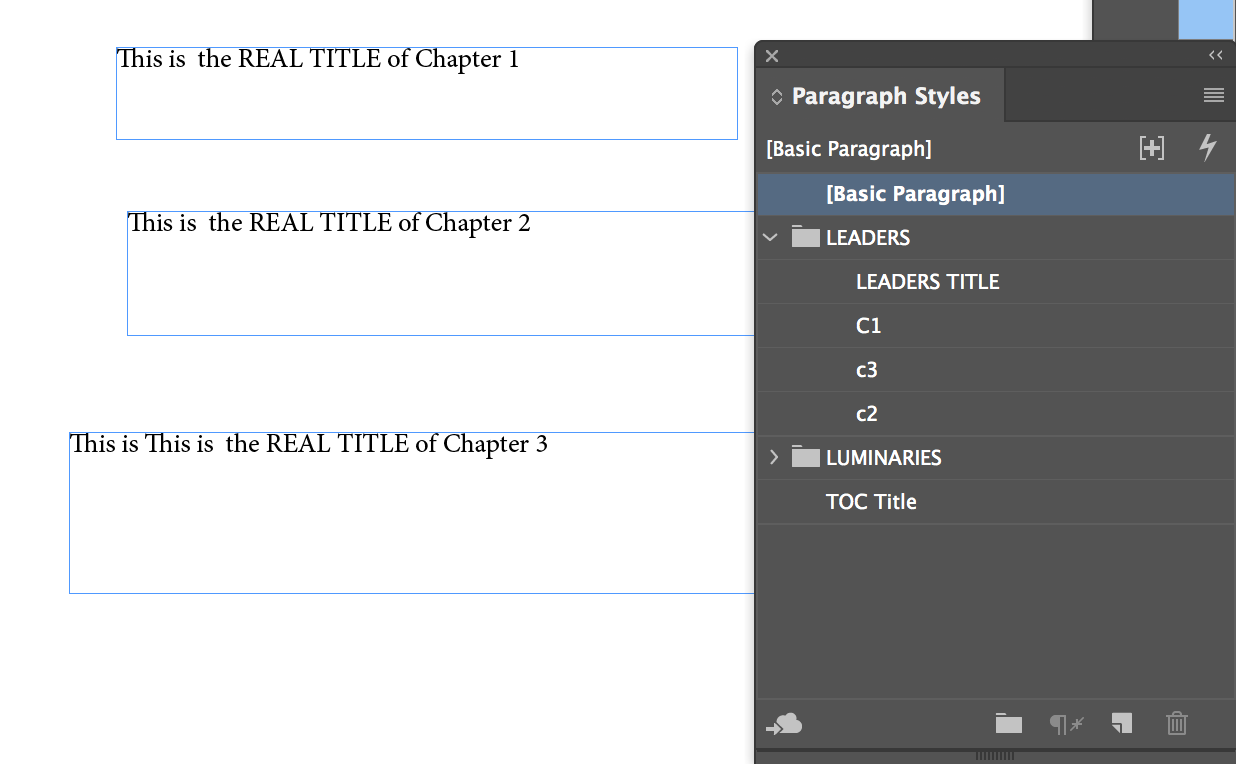The height and width of the screenshot is (764, 1236).
Task: Create a new style group folder
Action: (x=1008, y=724)
